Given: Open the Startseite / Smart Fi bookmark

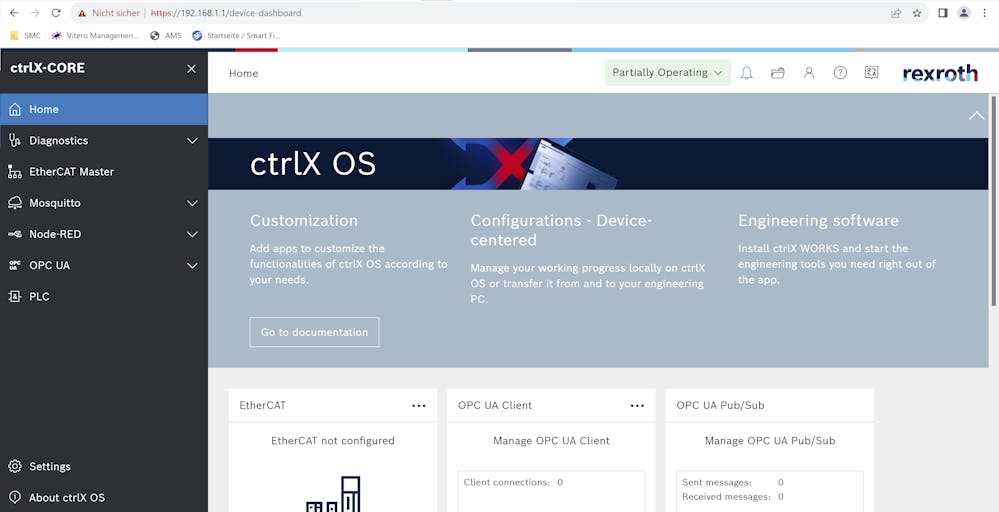Looking at the screenshot, I should pos(236,36).
